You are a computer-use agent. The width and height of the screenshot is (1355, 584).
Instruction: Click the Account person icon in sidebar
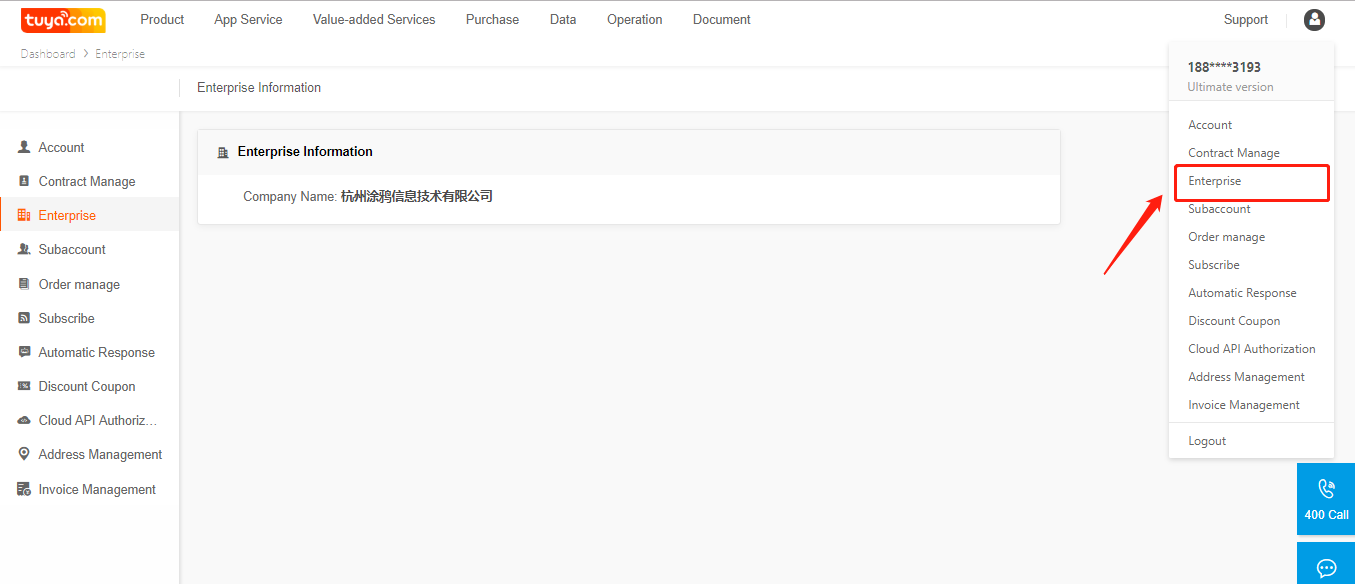click(x=24, y=147)
